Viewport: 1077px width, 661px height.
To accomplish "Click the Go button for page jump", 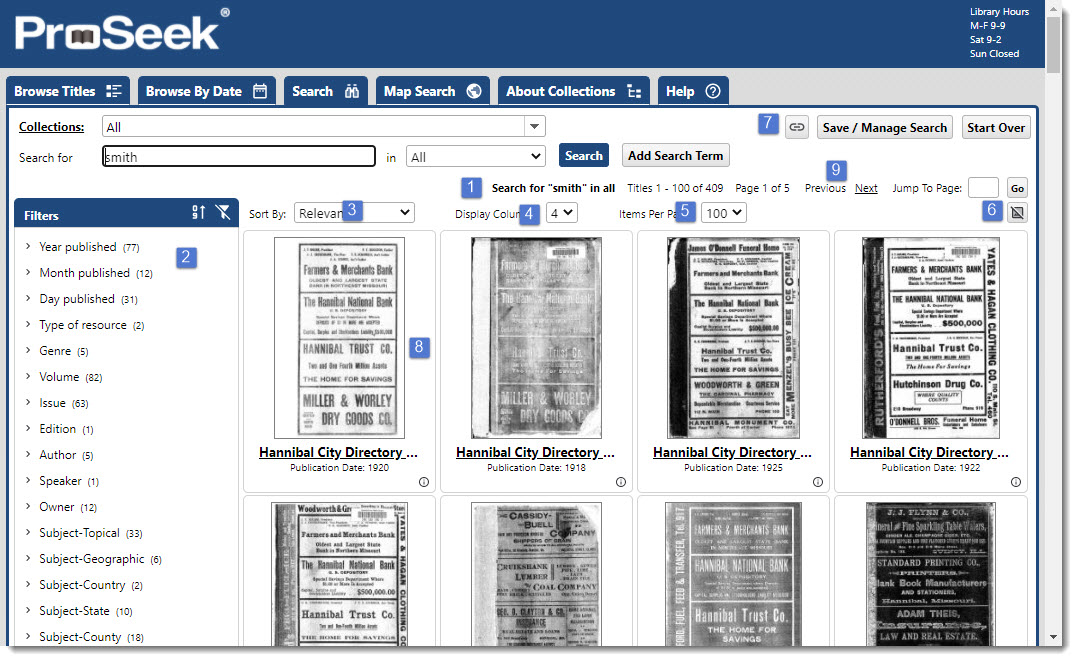I will tap(1017, 188).
